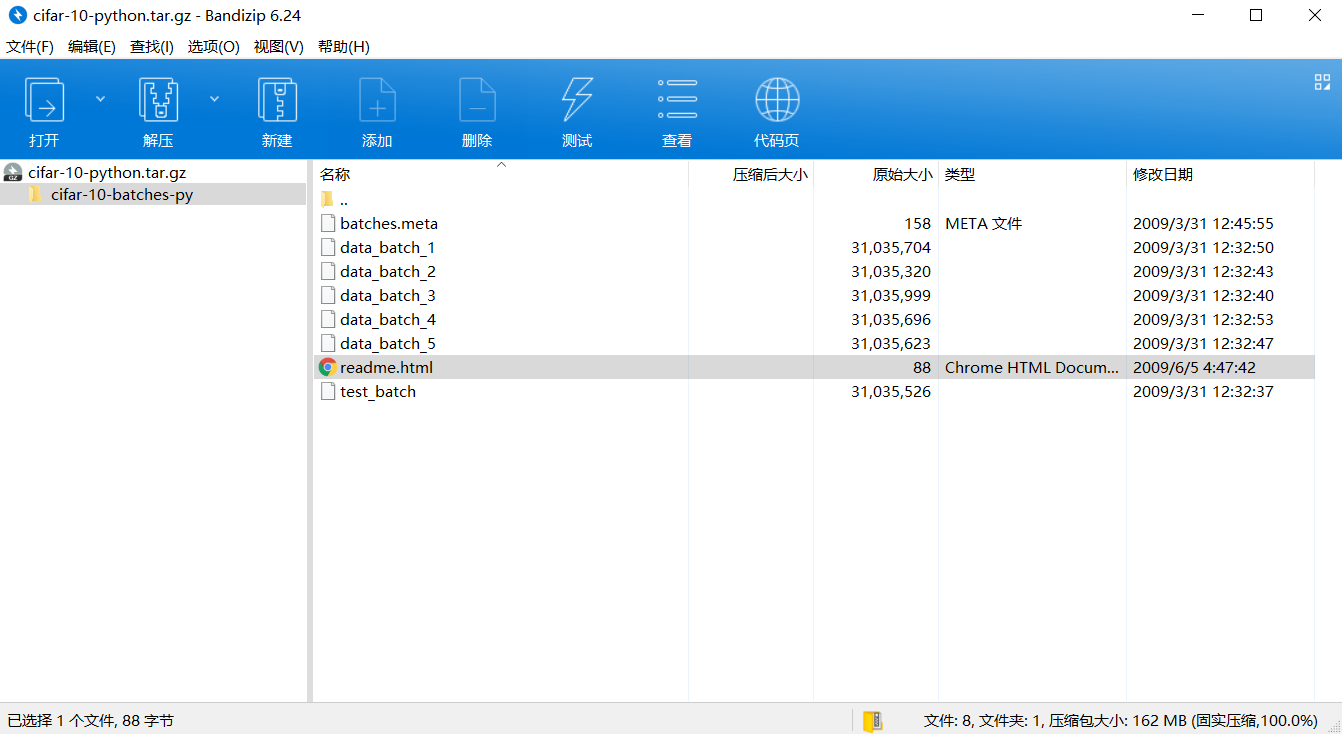Viewport: 1342px width, 734px height.
Task: Click the layout toggle icon at top right
Action: [x=1322, y=81]
